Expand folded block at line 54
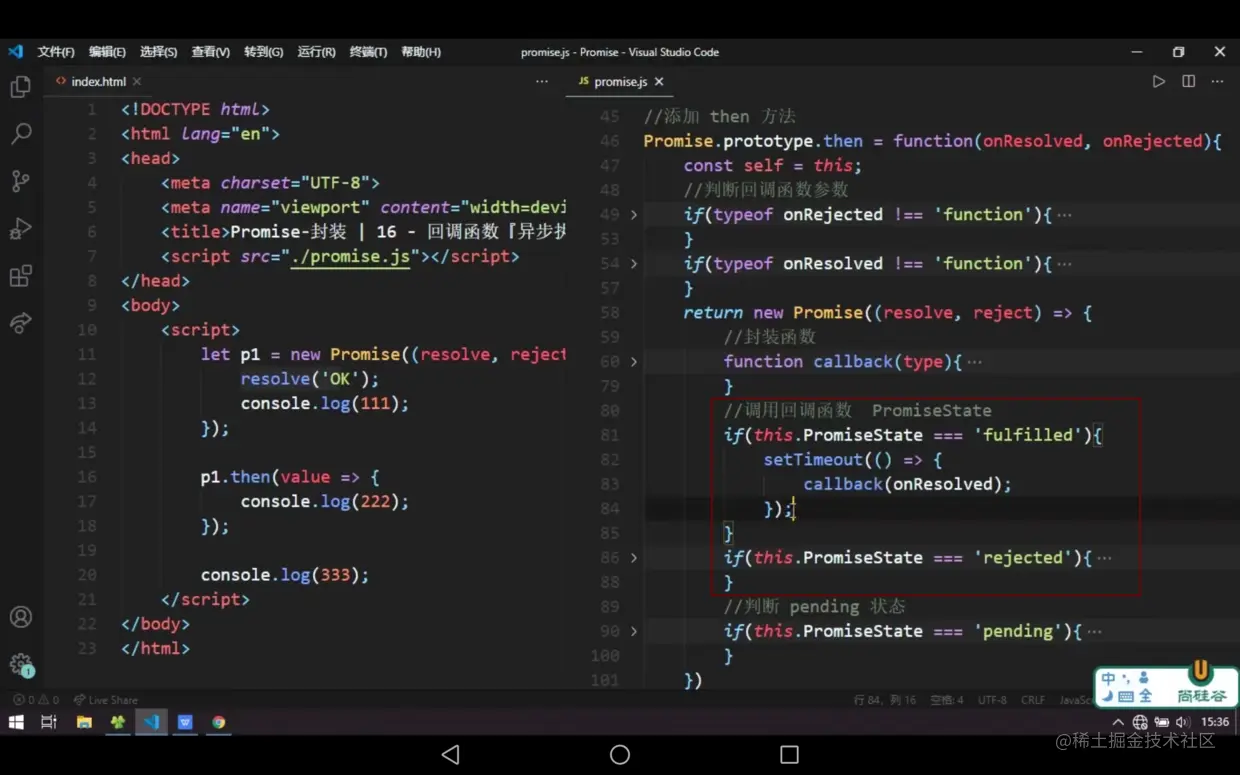1240x775 pixels. (x=634, y=264)
